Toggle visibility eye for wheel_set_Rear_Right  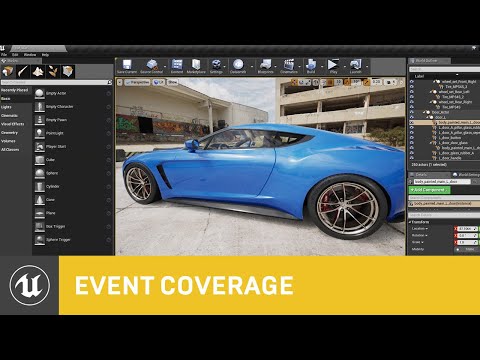tap(412, 102)
